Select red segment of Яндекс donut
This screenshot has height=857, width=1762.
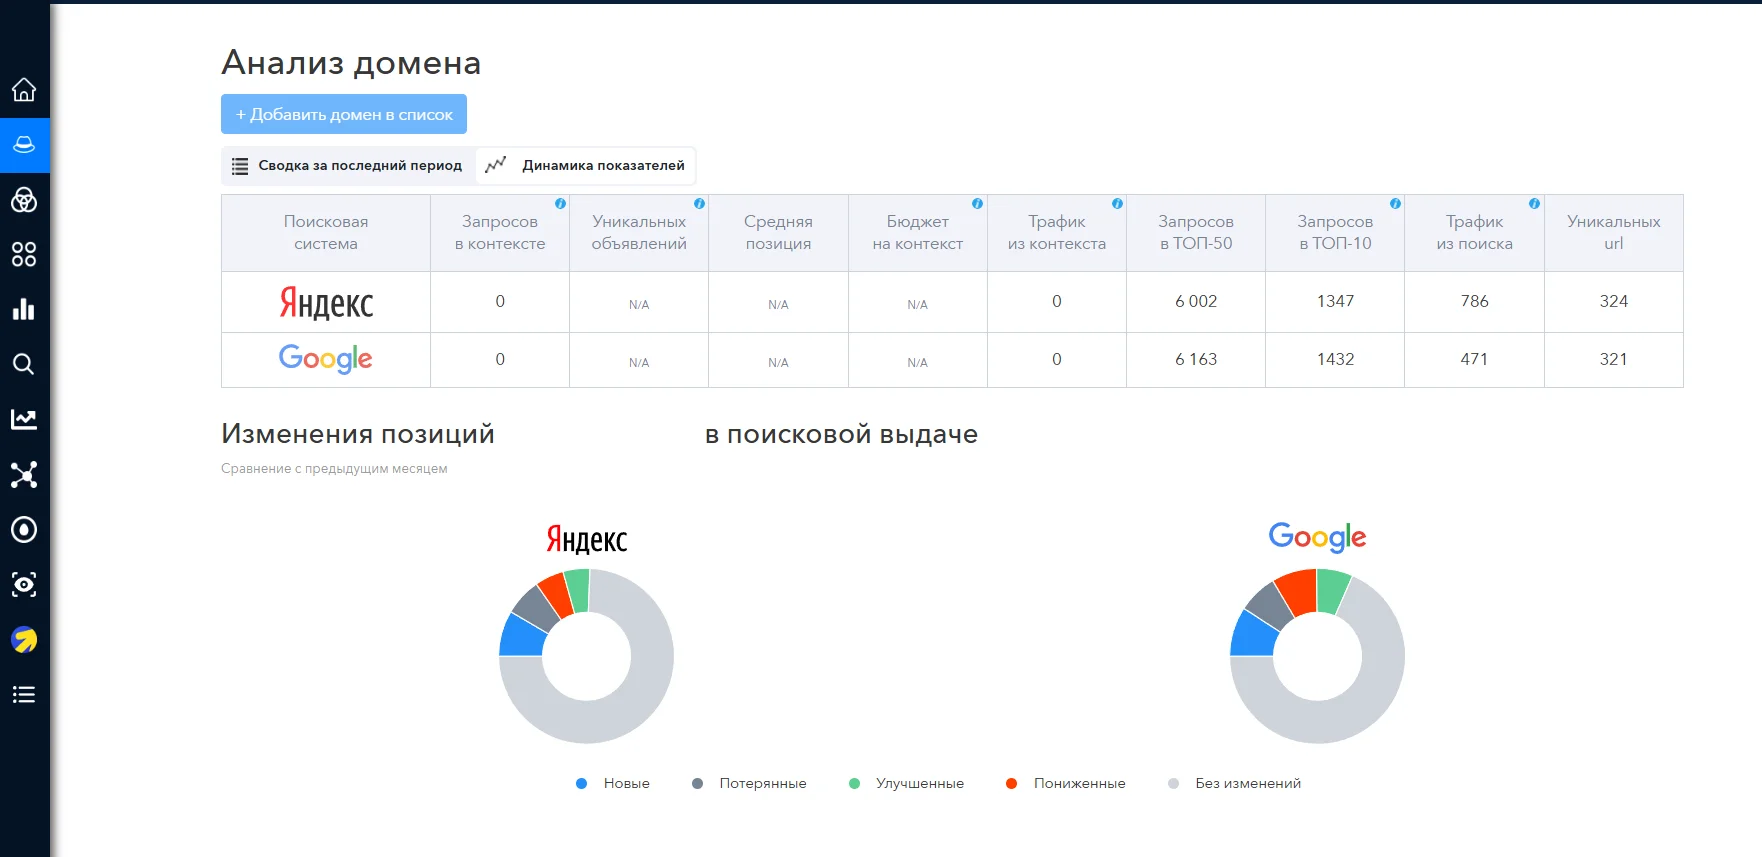[556, 594]
